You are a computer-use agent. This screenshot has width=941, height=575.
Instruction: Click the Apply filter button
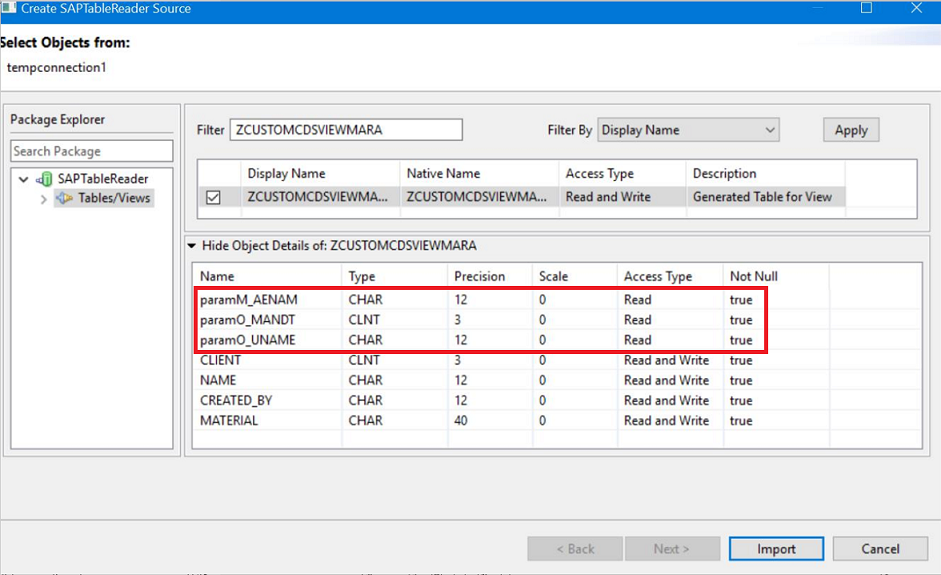[x=851, y=130]
